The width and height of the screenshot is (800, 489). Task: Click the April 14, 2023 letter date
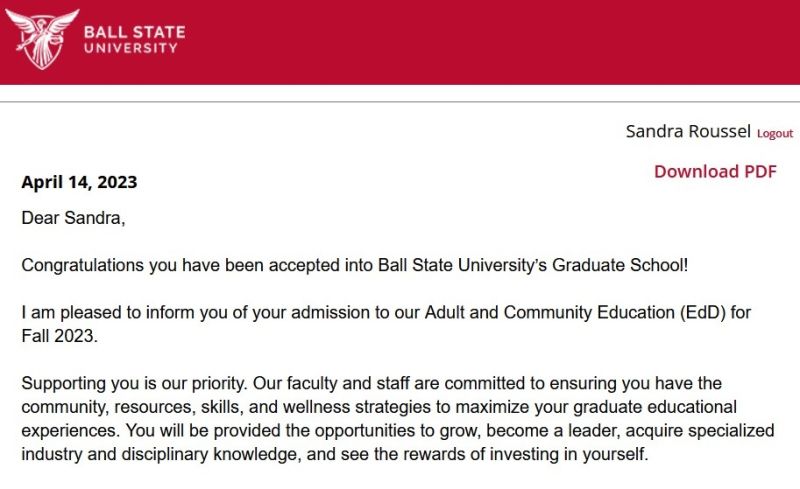79,182
